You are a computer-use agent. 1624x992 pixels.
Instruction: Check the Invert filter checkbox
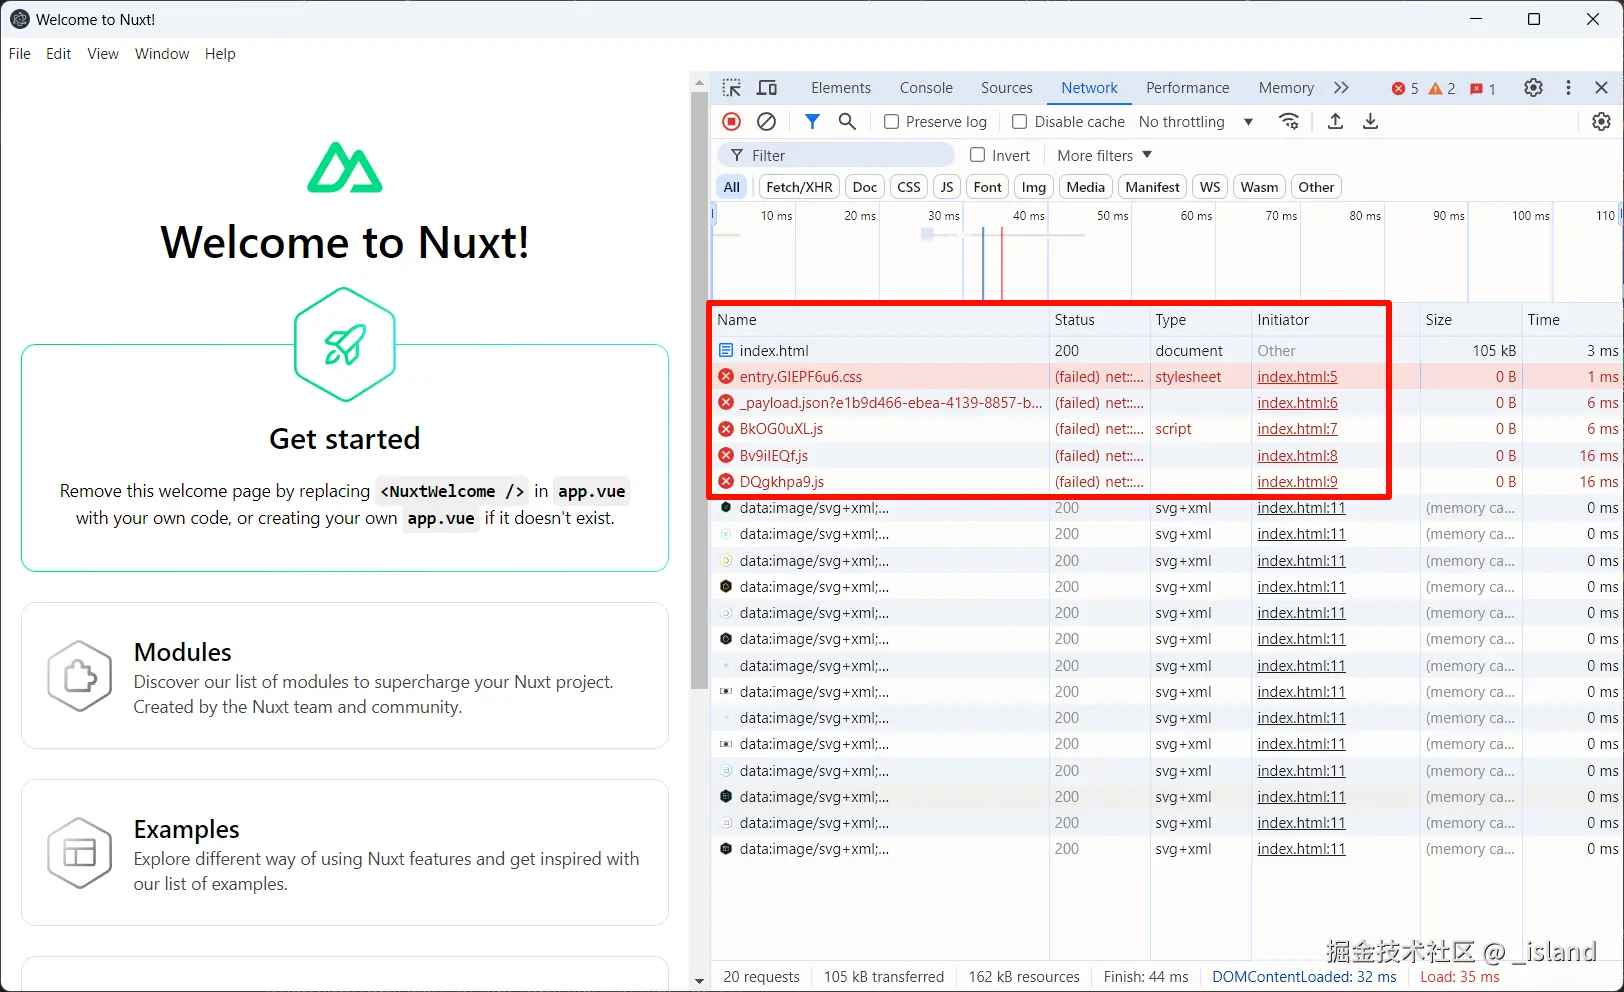point(978,155)
